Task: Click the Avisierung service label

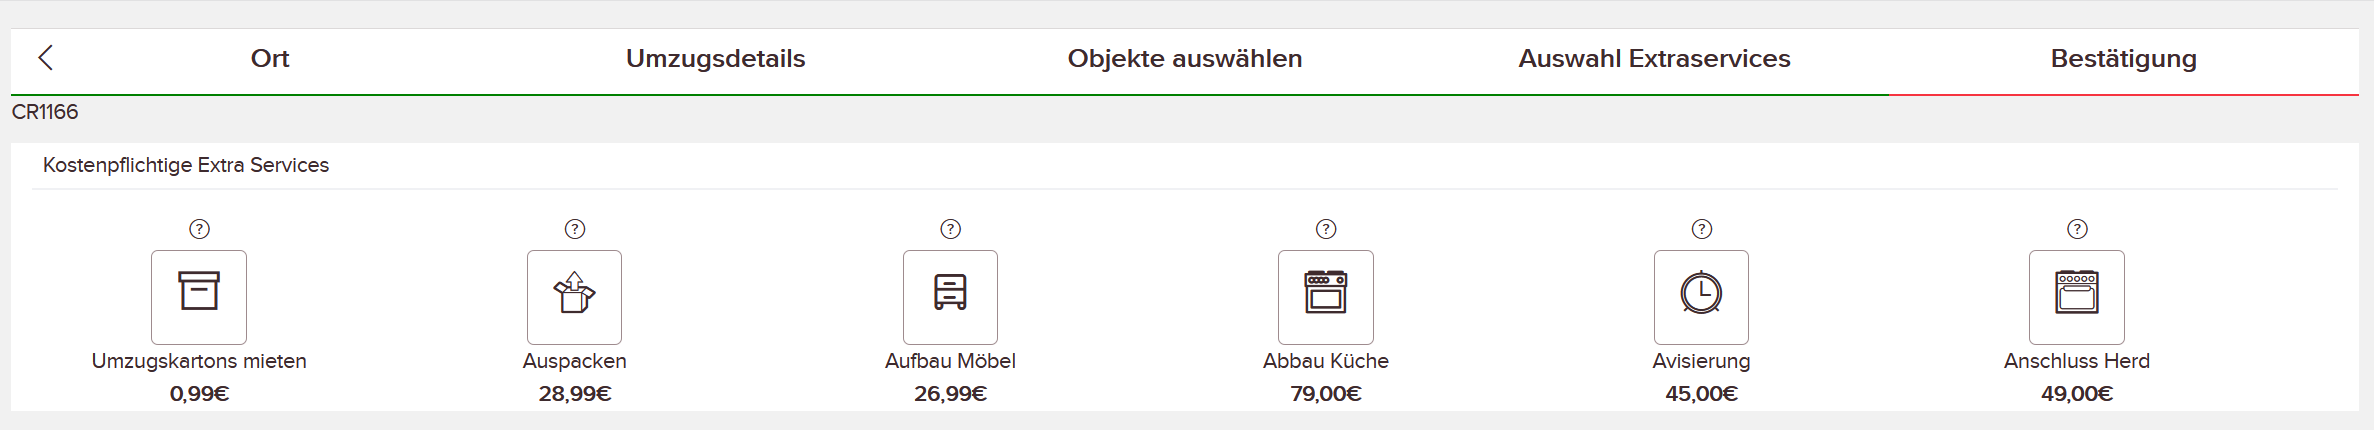Action: pos(1701,361)
